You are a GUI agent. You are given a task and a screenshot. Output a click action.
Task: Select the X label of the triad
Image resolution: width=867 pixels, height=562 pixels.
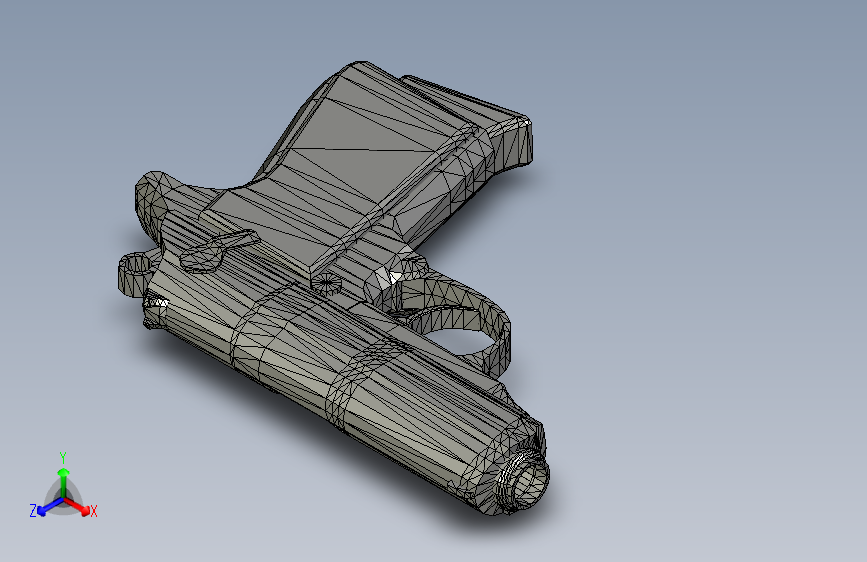point(93,511)
